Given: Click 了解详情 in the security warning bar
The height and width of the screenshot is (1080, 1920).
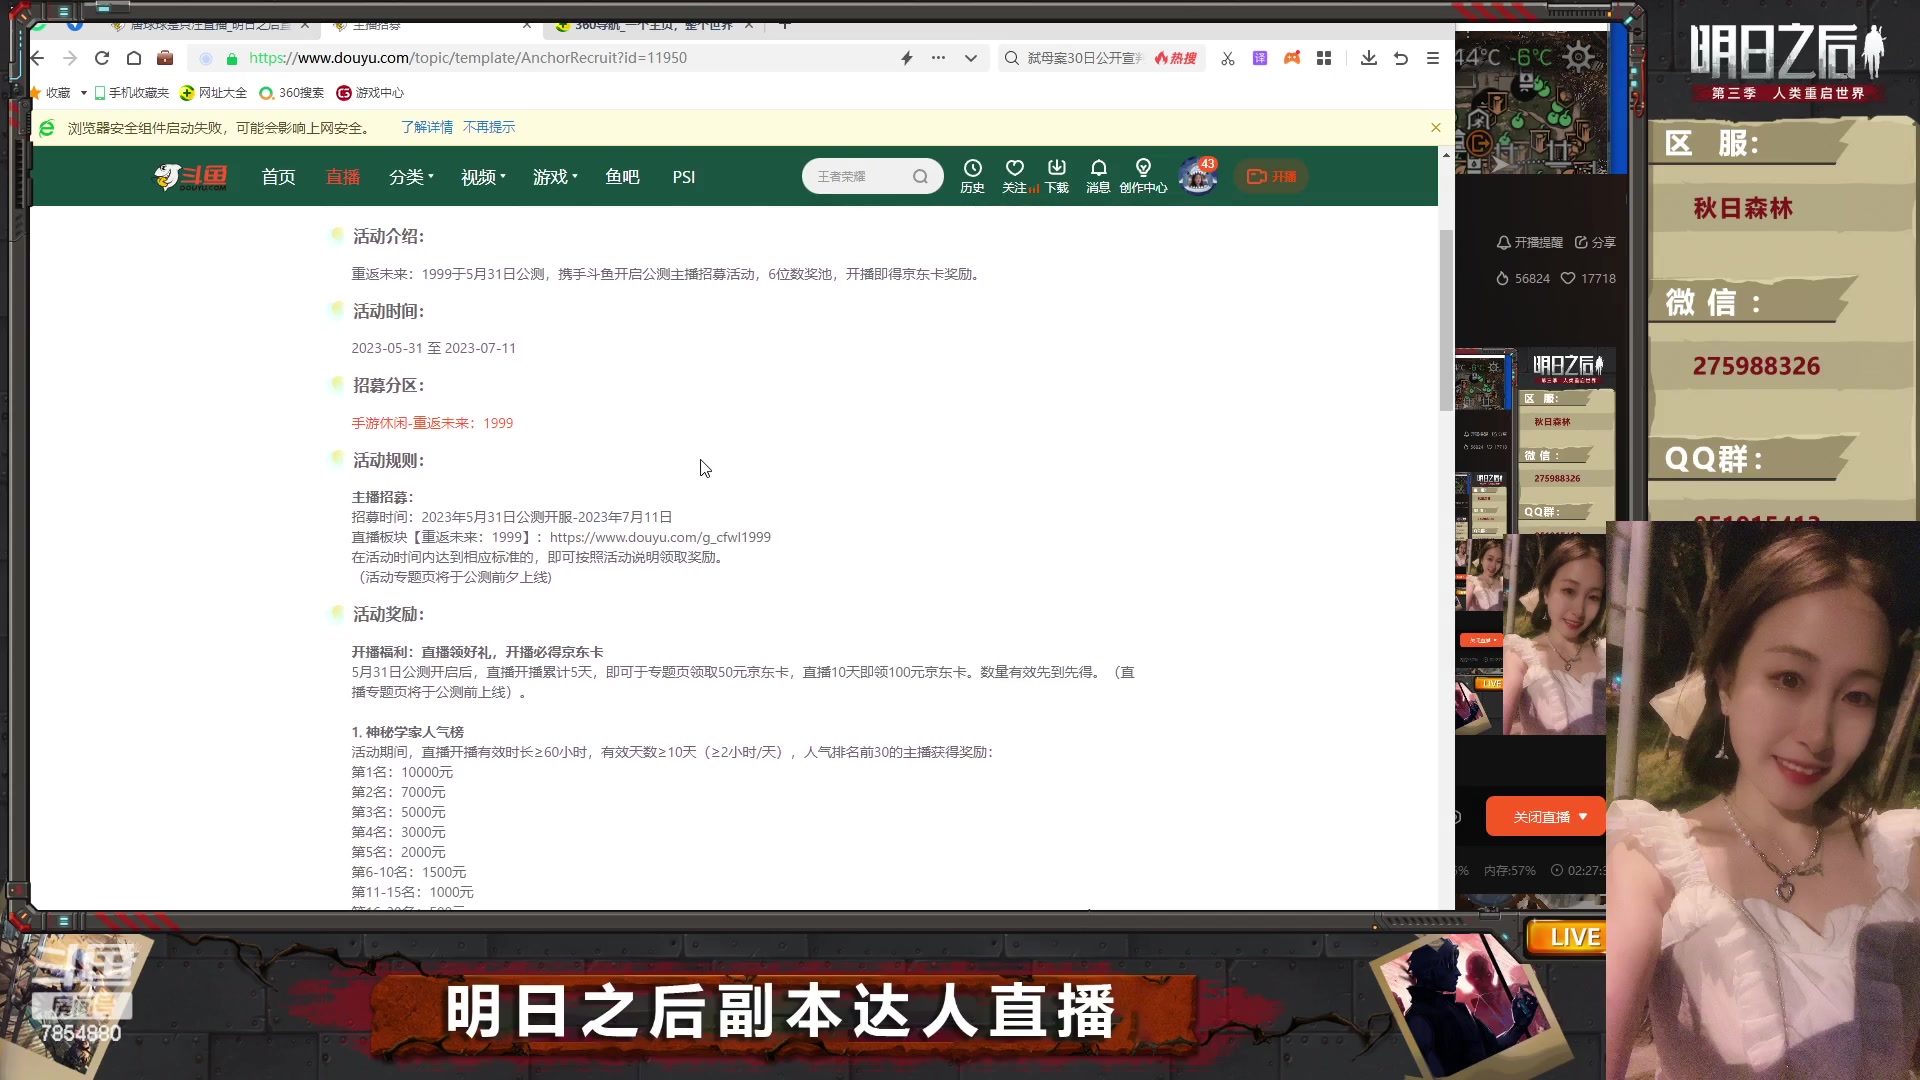Looking at the screenshot, I should [x=427, y=127].
